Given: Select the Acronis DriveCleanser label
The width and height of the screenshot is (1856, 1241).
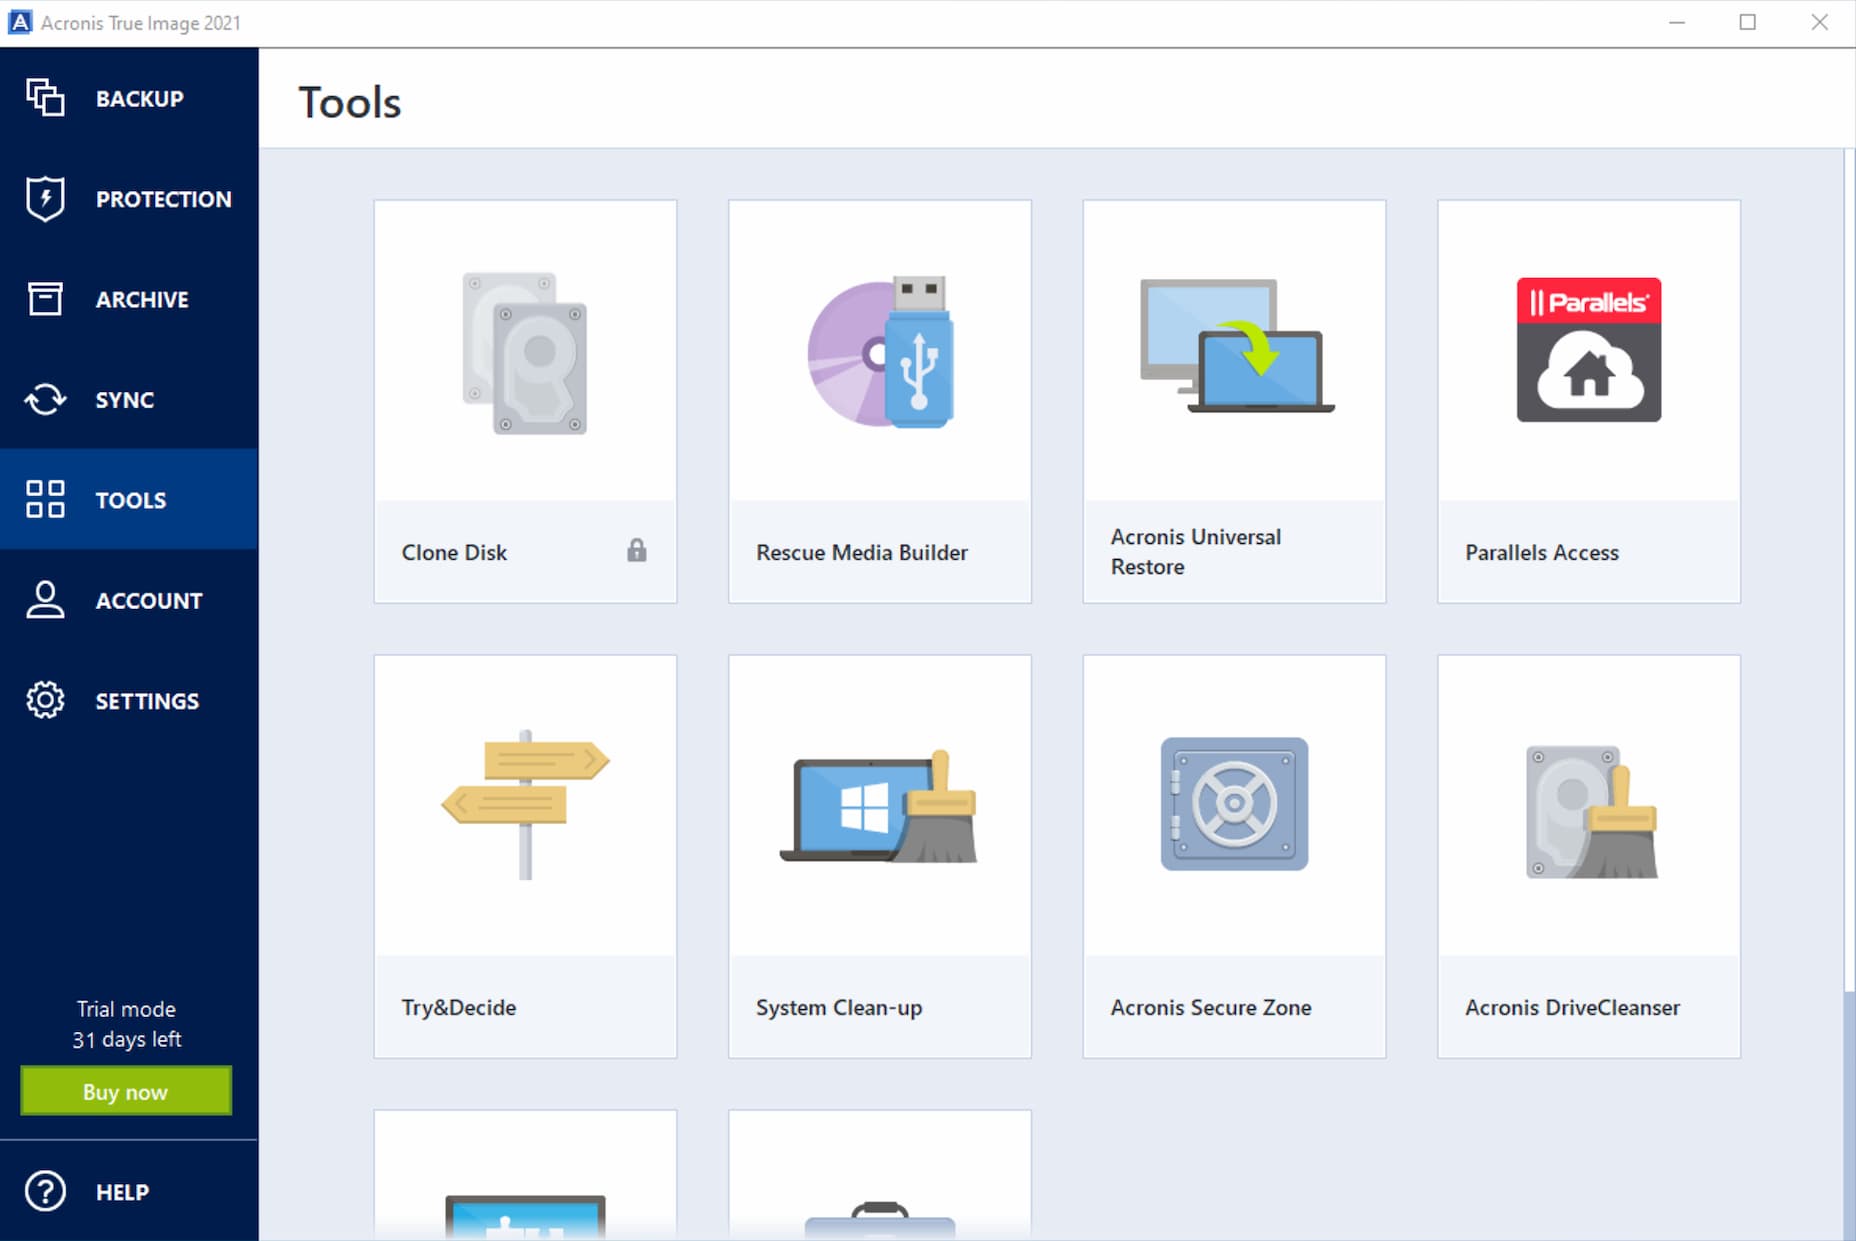Looking at the screenshot, I should tap(1573, 1007).
